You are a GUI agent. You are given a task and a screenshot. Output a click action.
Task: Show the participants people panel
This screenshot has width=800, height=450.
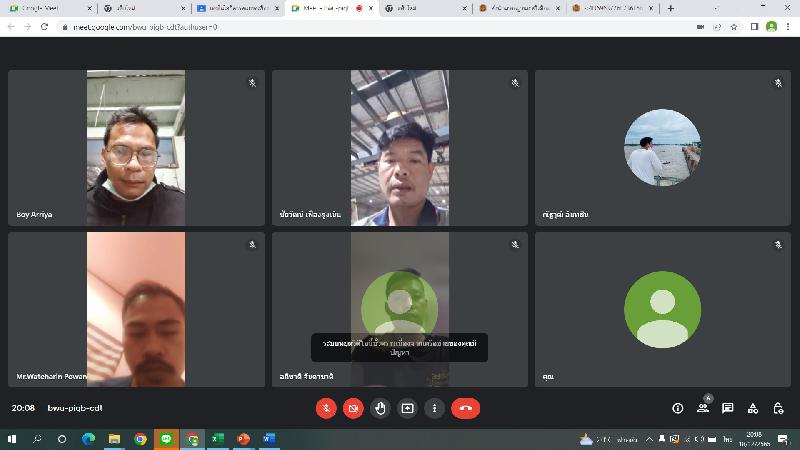[x=703, y=408]
